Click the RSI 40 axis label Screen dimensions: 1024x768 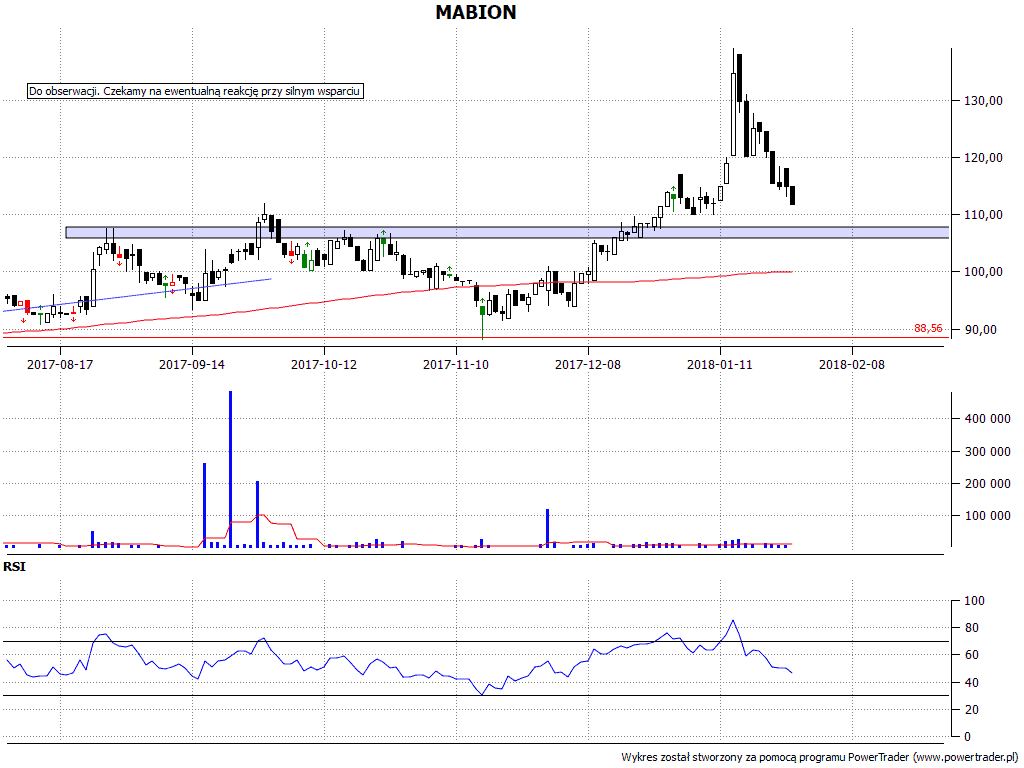tap(971, 682)
